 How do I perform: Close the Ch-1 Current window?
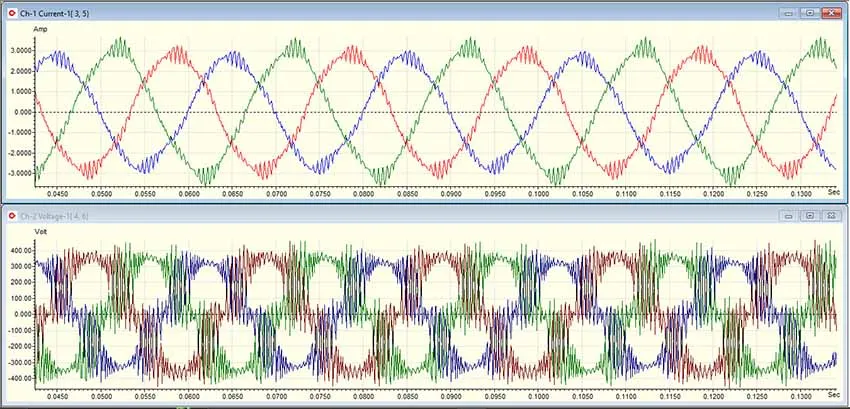coord(830,12)
